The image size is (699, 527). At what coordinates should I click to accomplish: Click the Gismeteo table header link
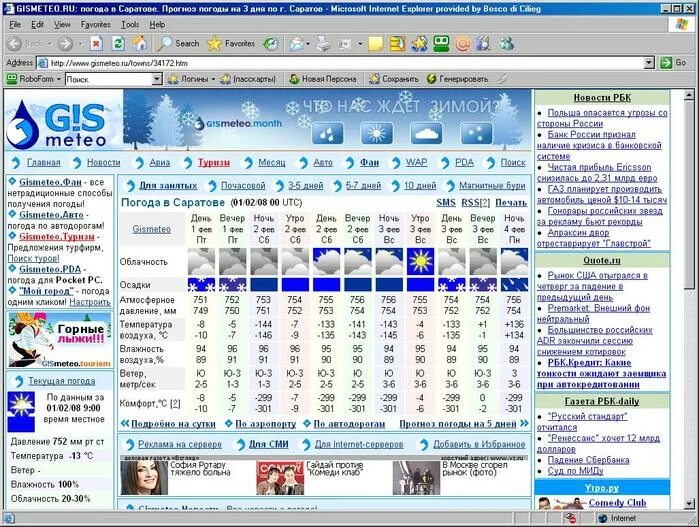tap(152, 229)
